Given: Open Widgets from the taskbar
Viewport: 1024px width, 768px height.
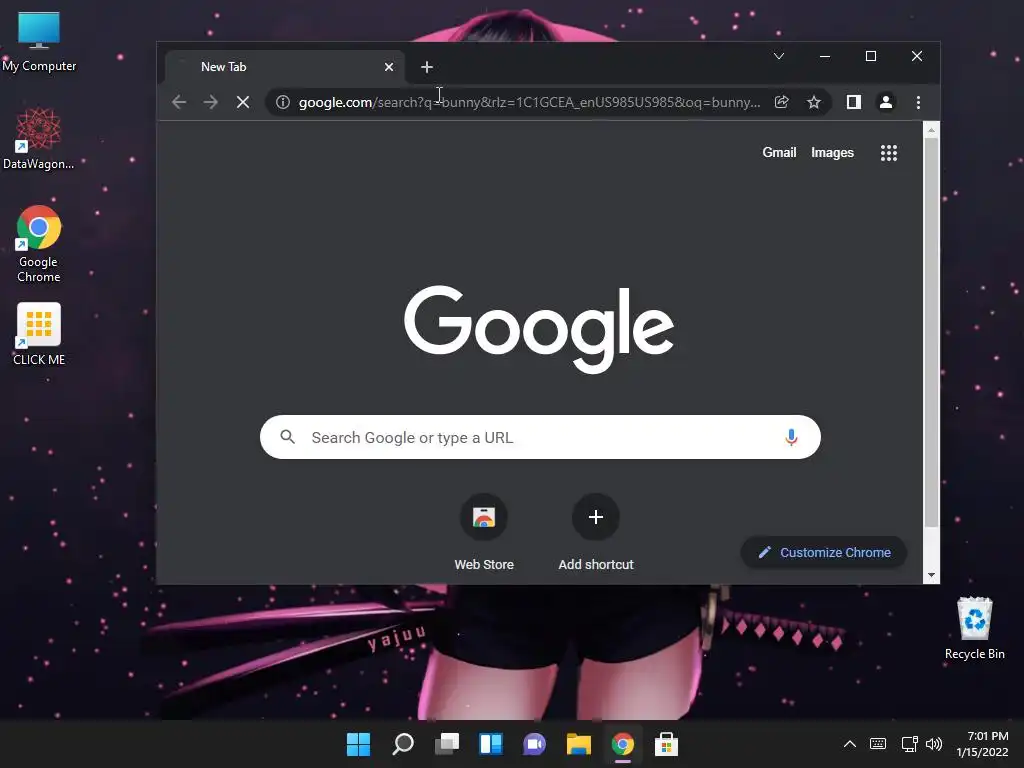Looking at the screenshot, I should pos(490,744).
